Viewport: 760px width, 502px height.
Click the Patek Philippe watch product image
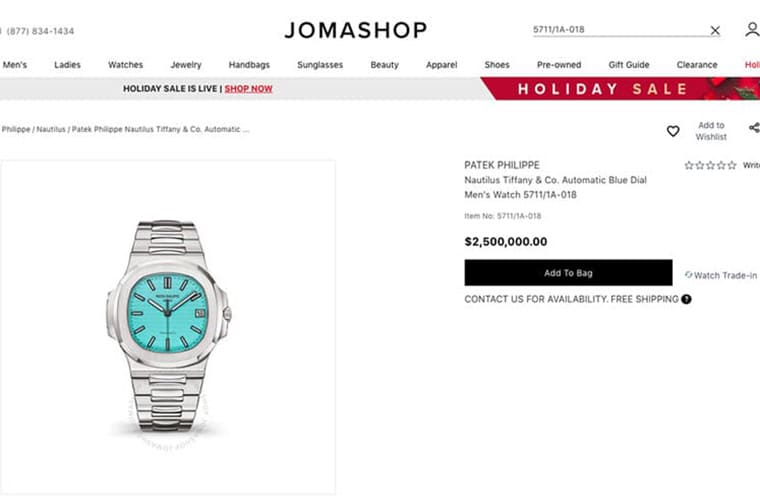[x=168, y=327]
